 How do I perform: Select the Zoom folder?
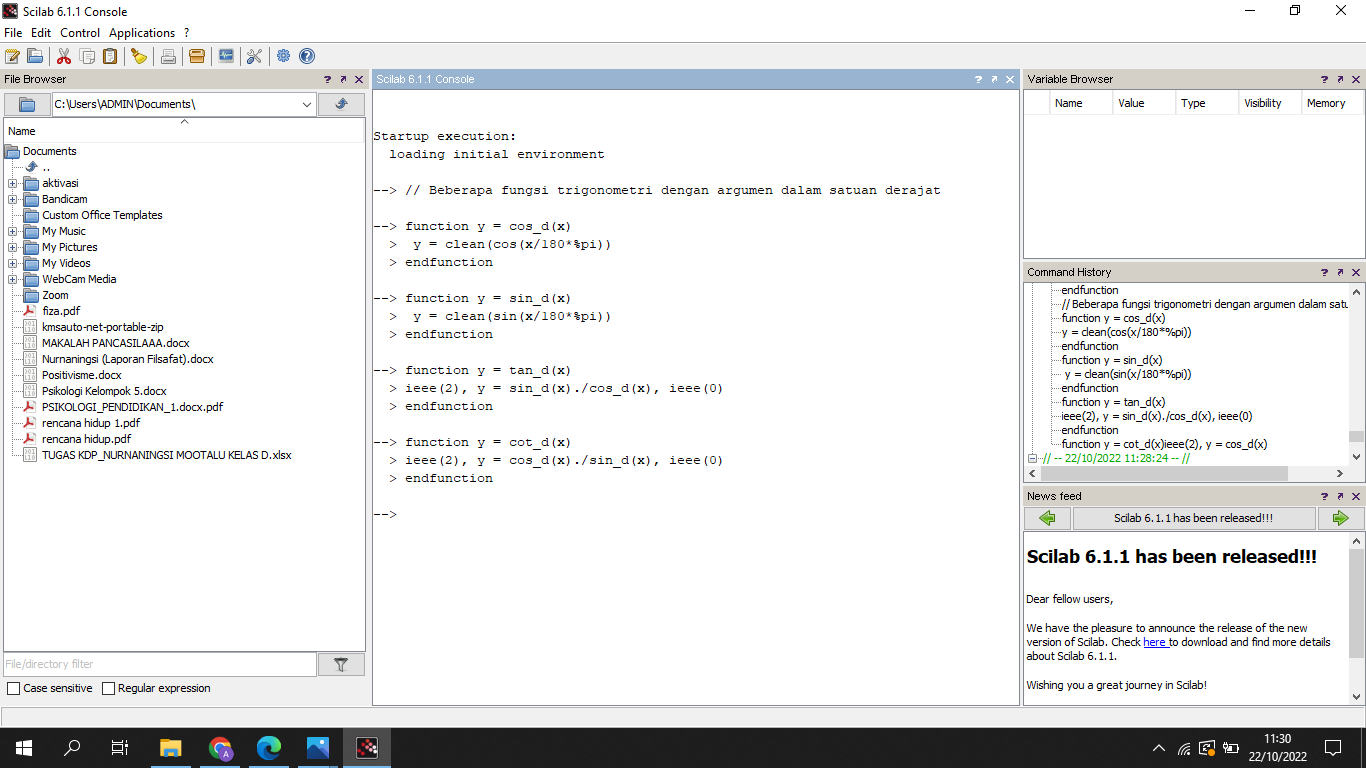(56, 295)
